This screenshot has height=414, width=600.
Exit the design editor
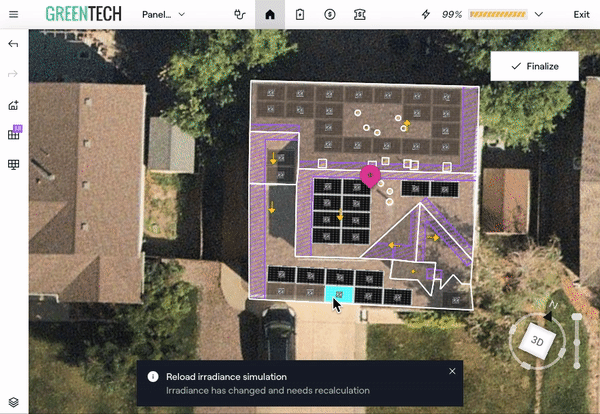pos(581,15)
